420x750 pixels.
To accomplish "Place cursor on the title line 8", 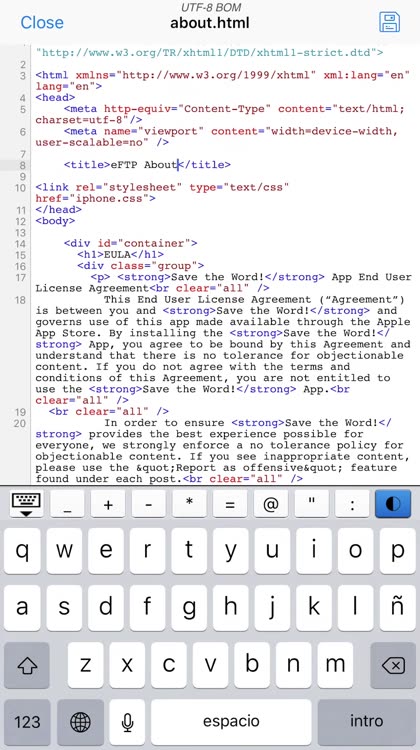I will click(x=147, y=165).
